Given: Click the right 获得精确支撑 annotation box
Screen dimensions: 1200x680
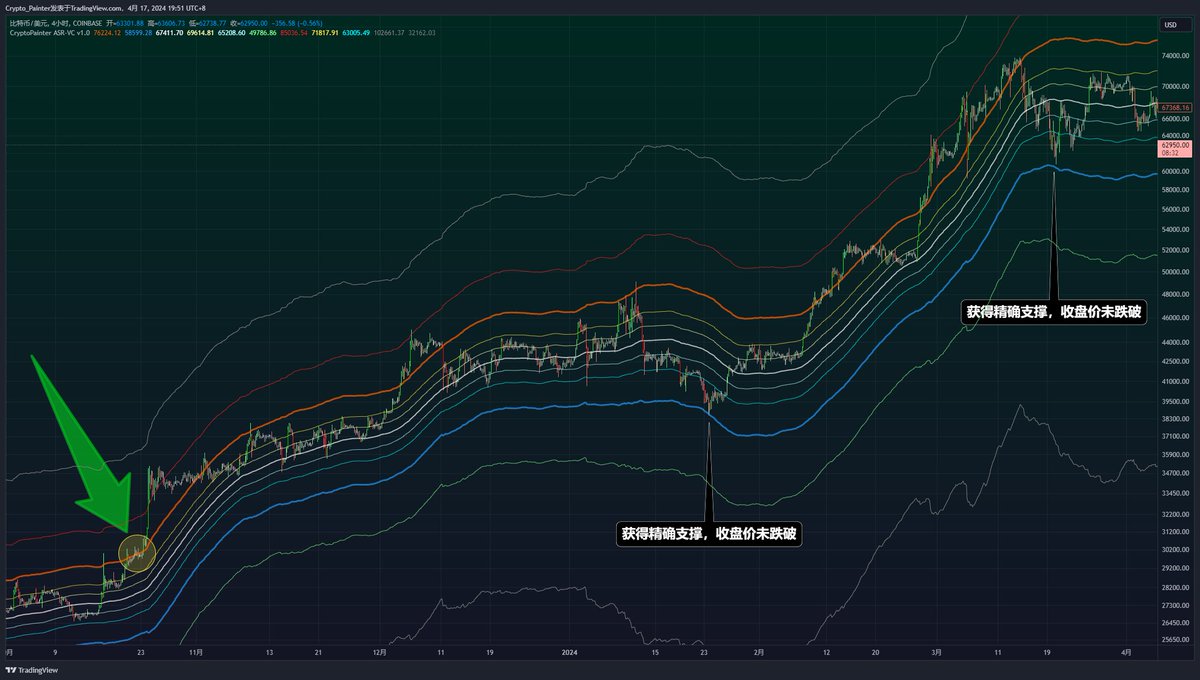Looking at the screenshot, I should [1056, 313].
